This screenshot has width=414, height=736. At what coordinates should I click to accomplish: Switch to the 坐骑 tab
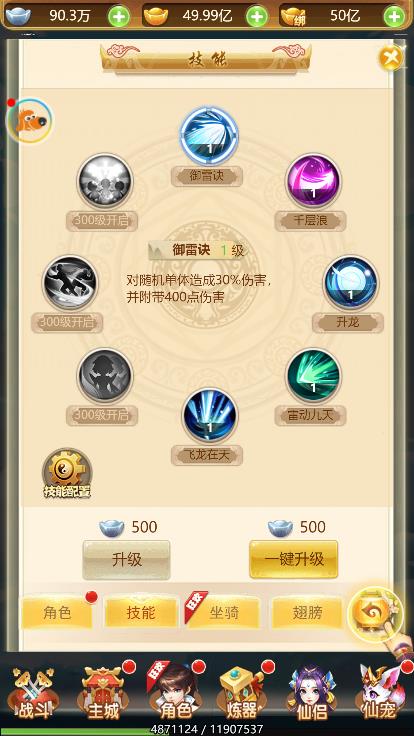tap(223, 613)
